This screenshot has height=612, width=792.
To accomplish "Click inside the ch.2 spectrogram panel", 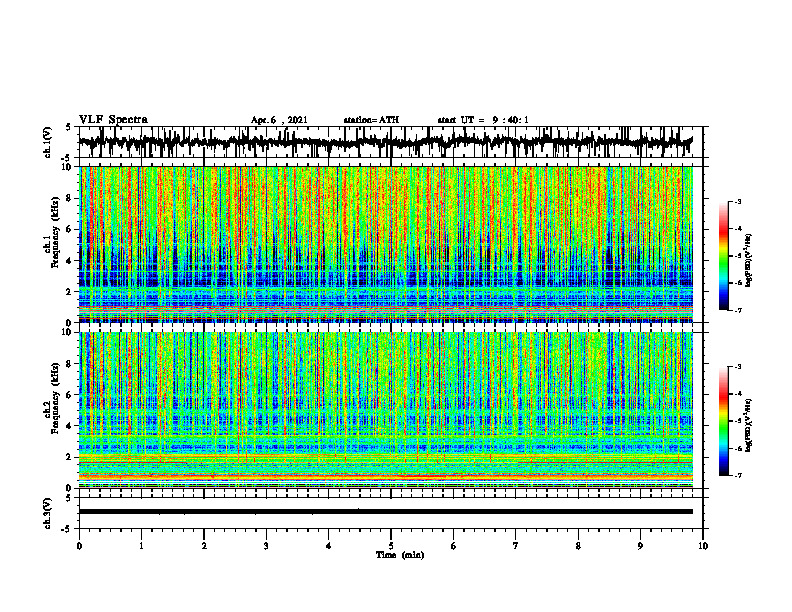I will (386, 410).
